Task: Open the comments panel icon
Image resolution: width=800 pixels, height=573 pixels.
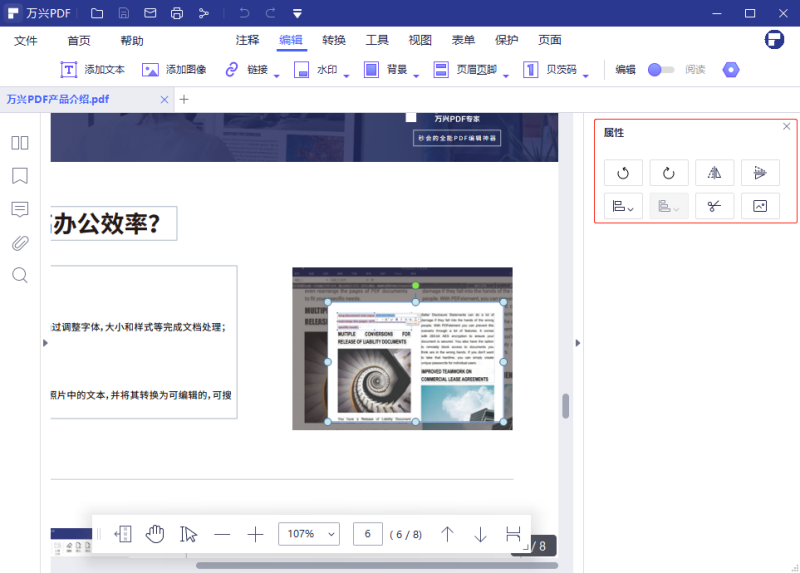Action: [x=20, y=209]
